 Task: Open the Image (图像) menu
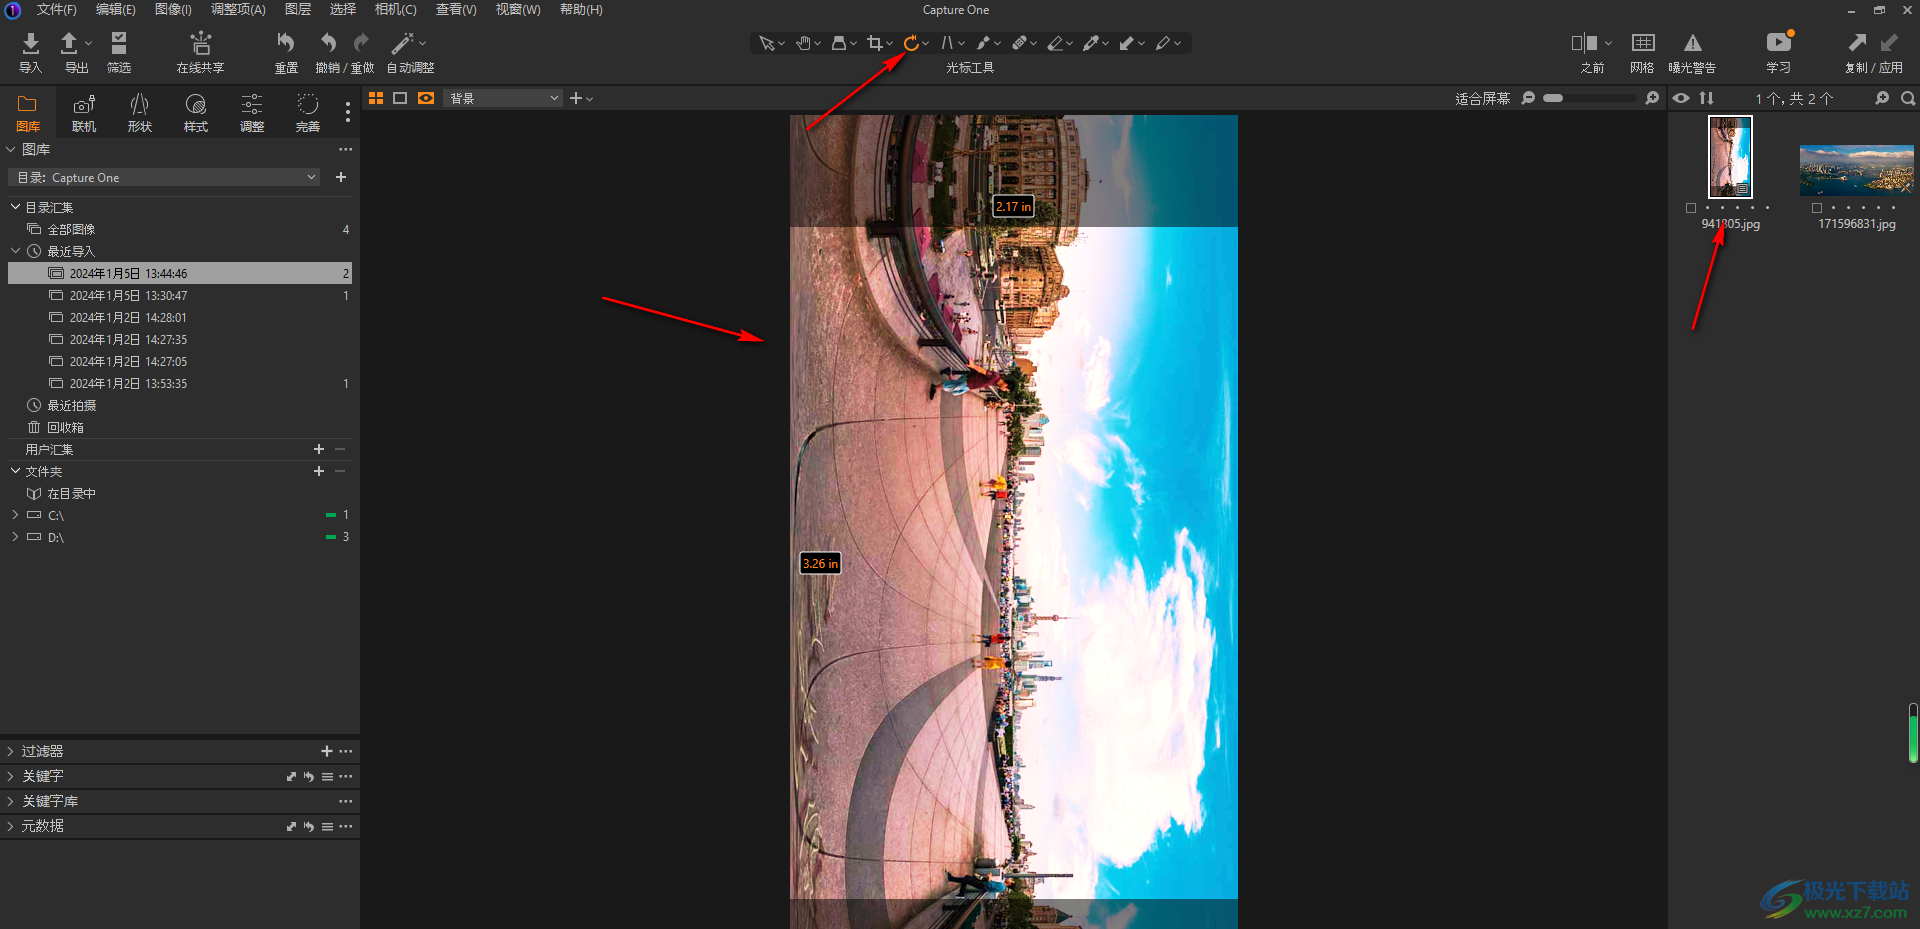[x=173, y=10]
